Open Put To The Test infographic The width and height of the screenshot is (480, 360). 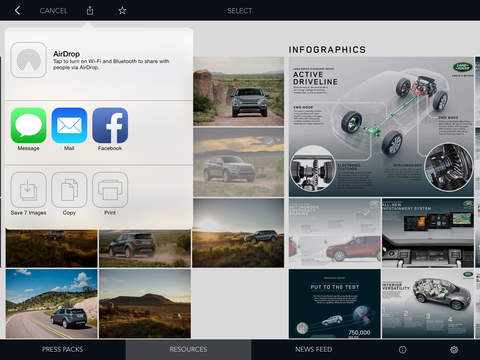335,304
